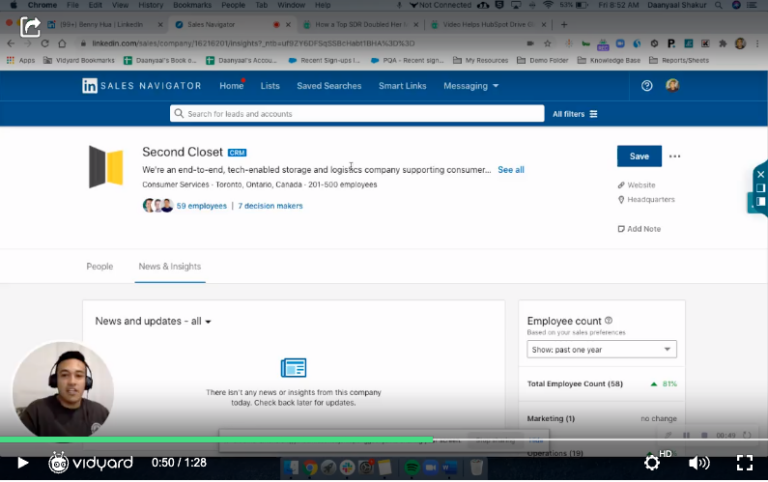768x482 pixels.
Task: Expand the Messaging dropdown
Action: (471, 86)
